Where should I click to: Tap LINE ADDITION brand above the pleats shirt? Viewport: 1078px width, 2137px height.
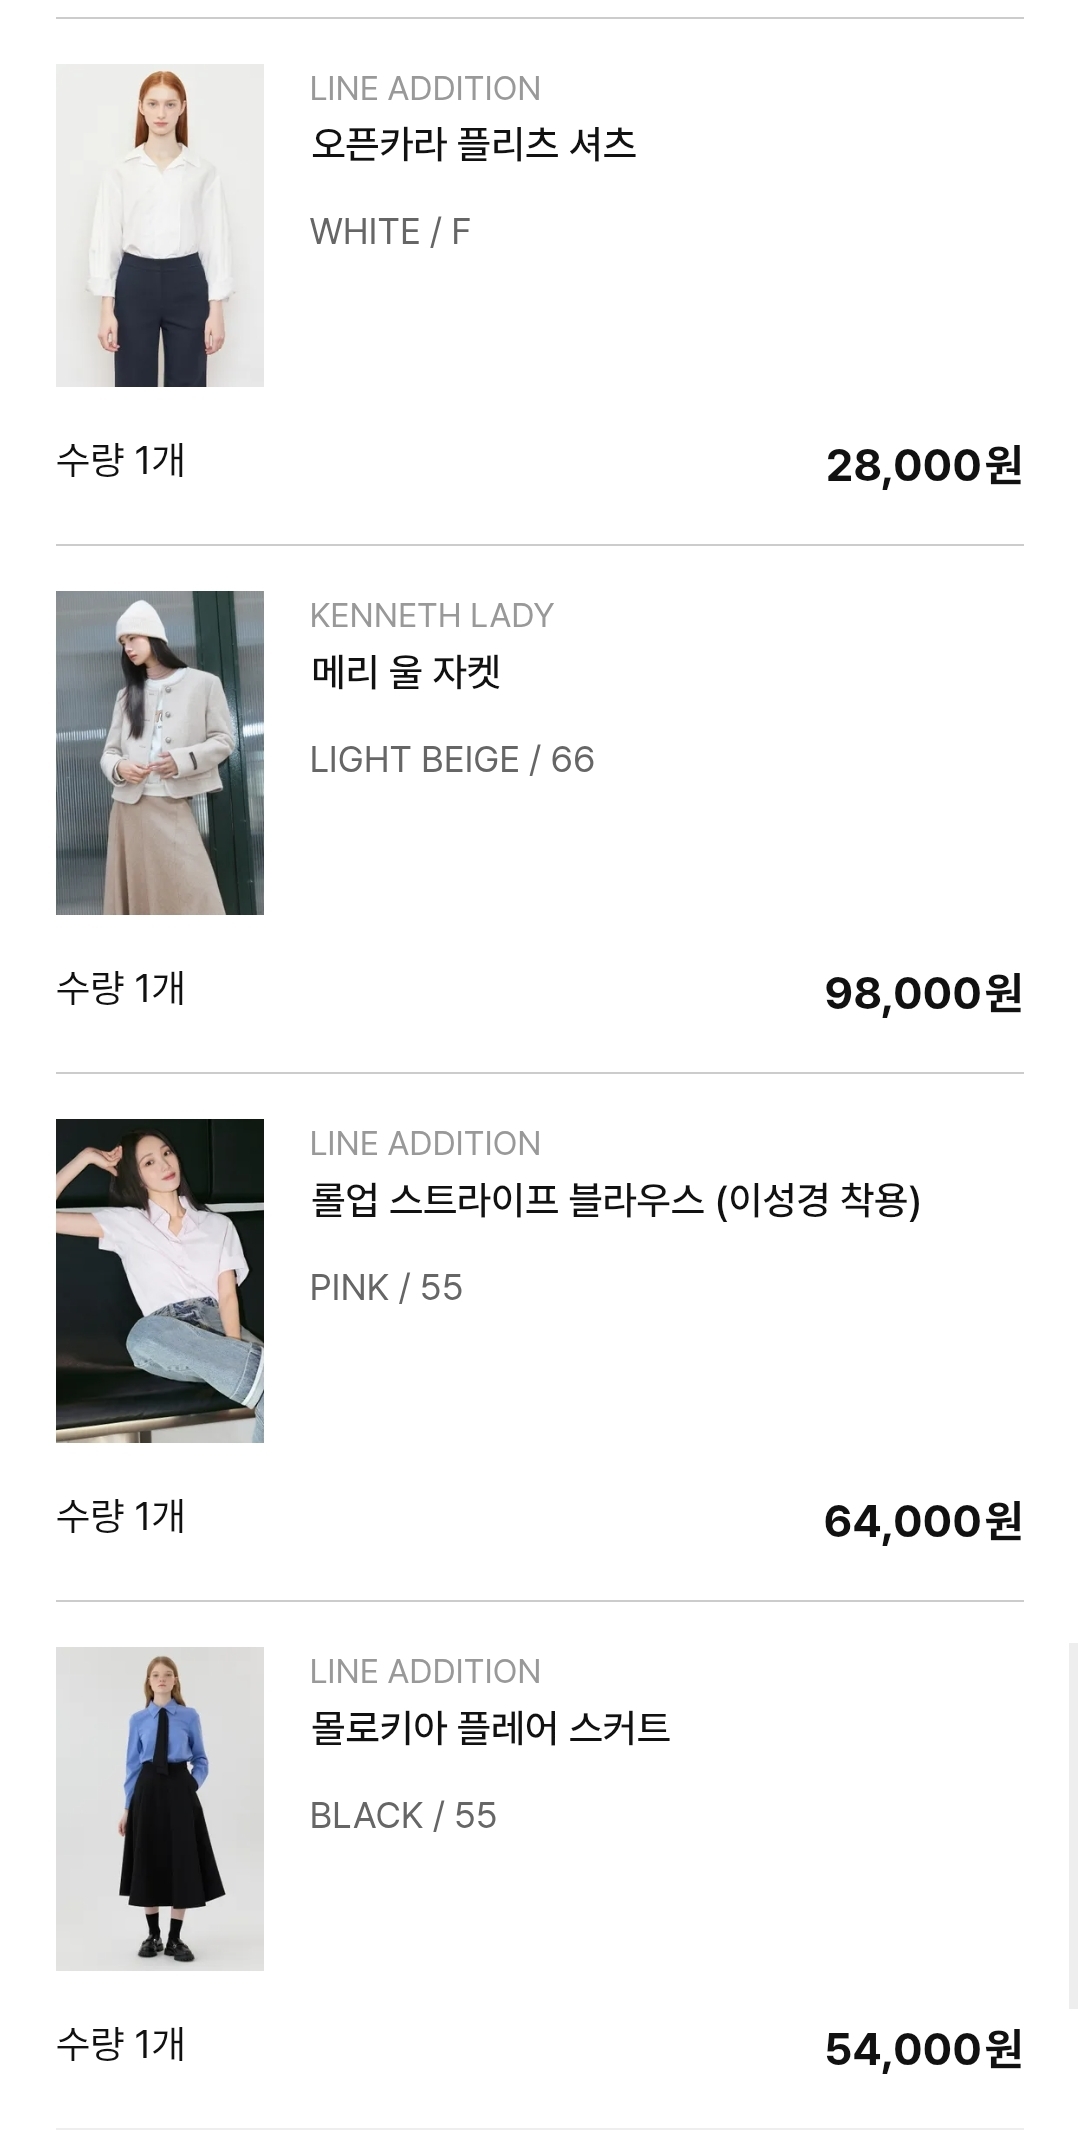click(x=425, y=89)
